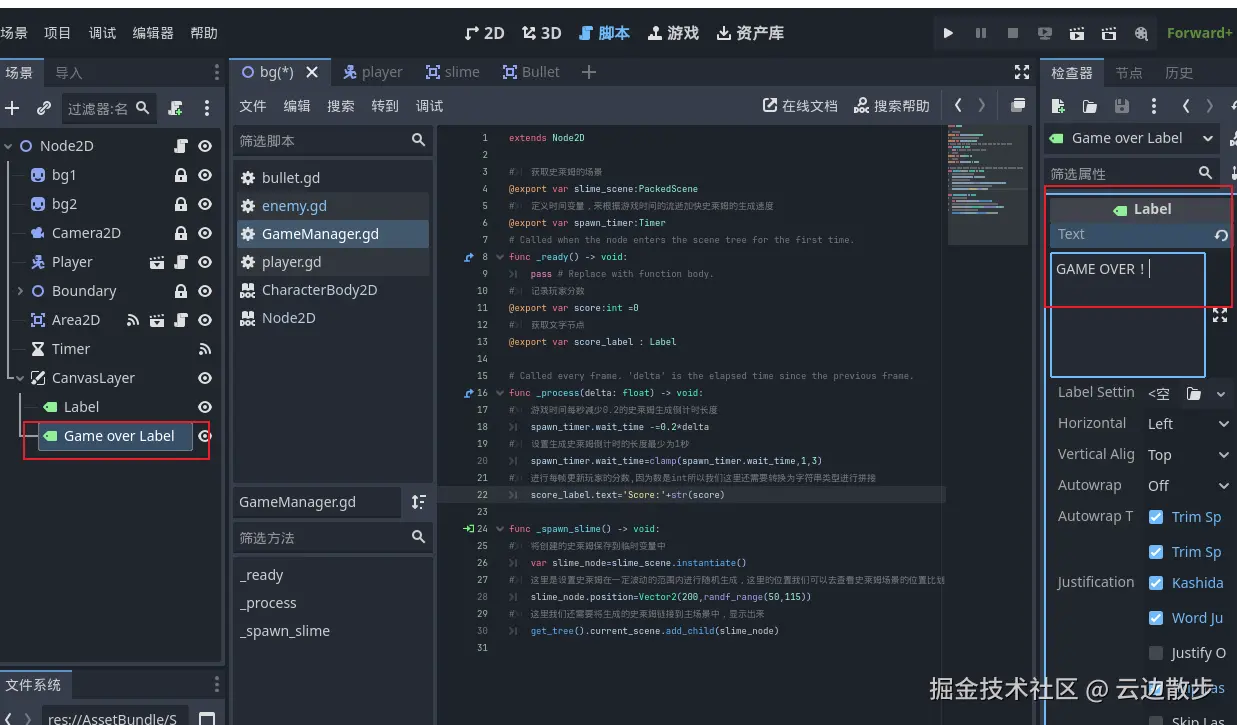Enable Movie Maker film reel icon

click(1141, 33)
